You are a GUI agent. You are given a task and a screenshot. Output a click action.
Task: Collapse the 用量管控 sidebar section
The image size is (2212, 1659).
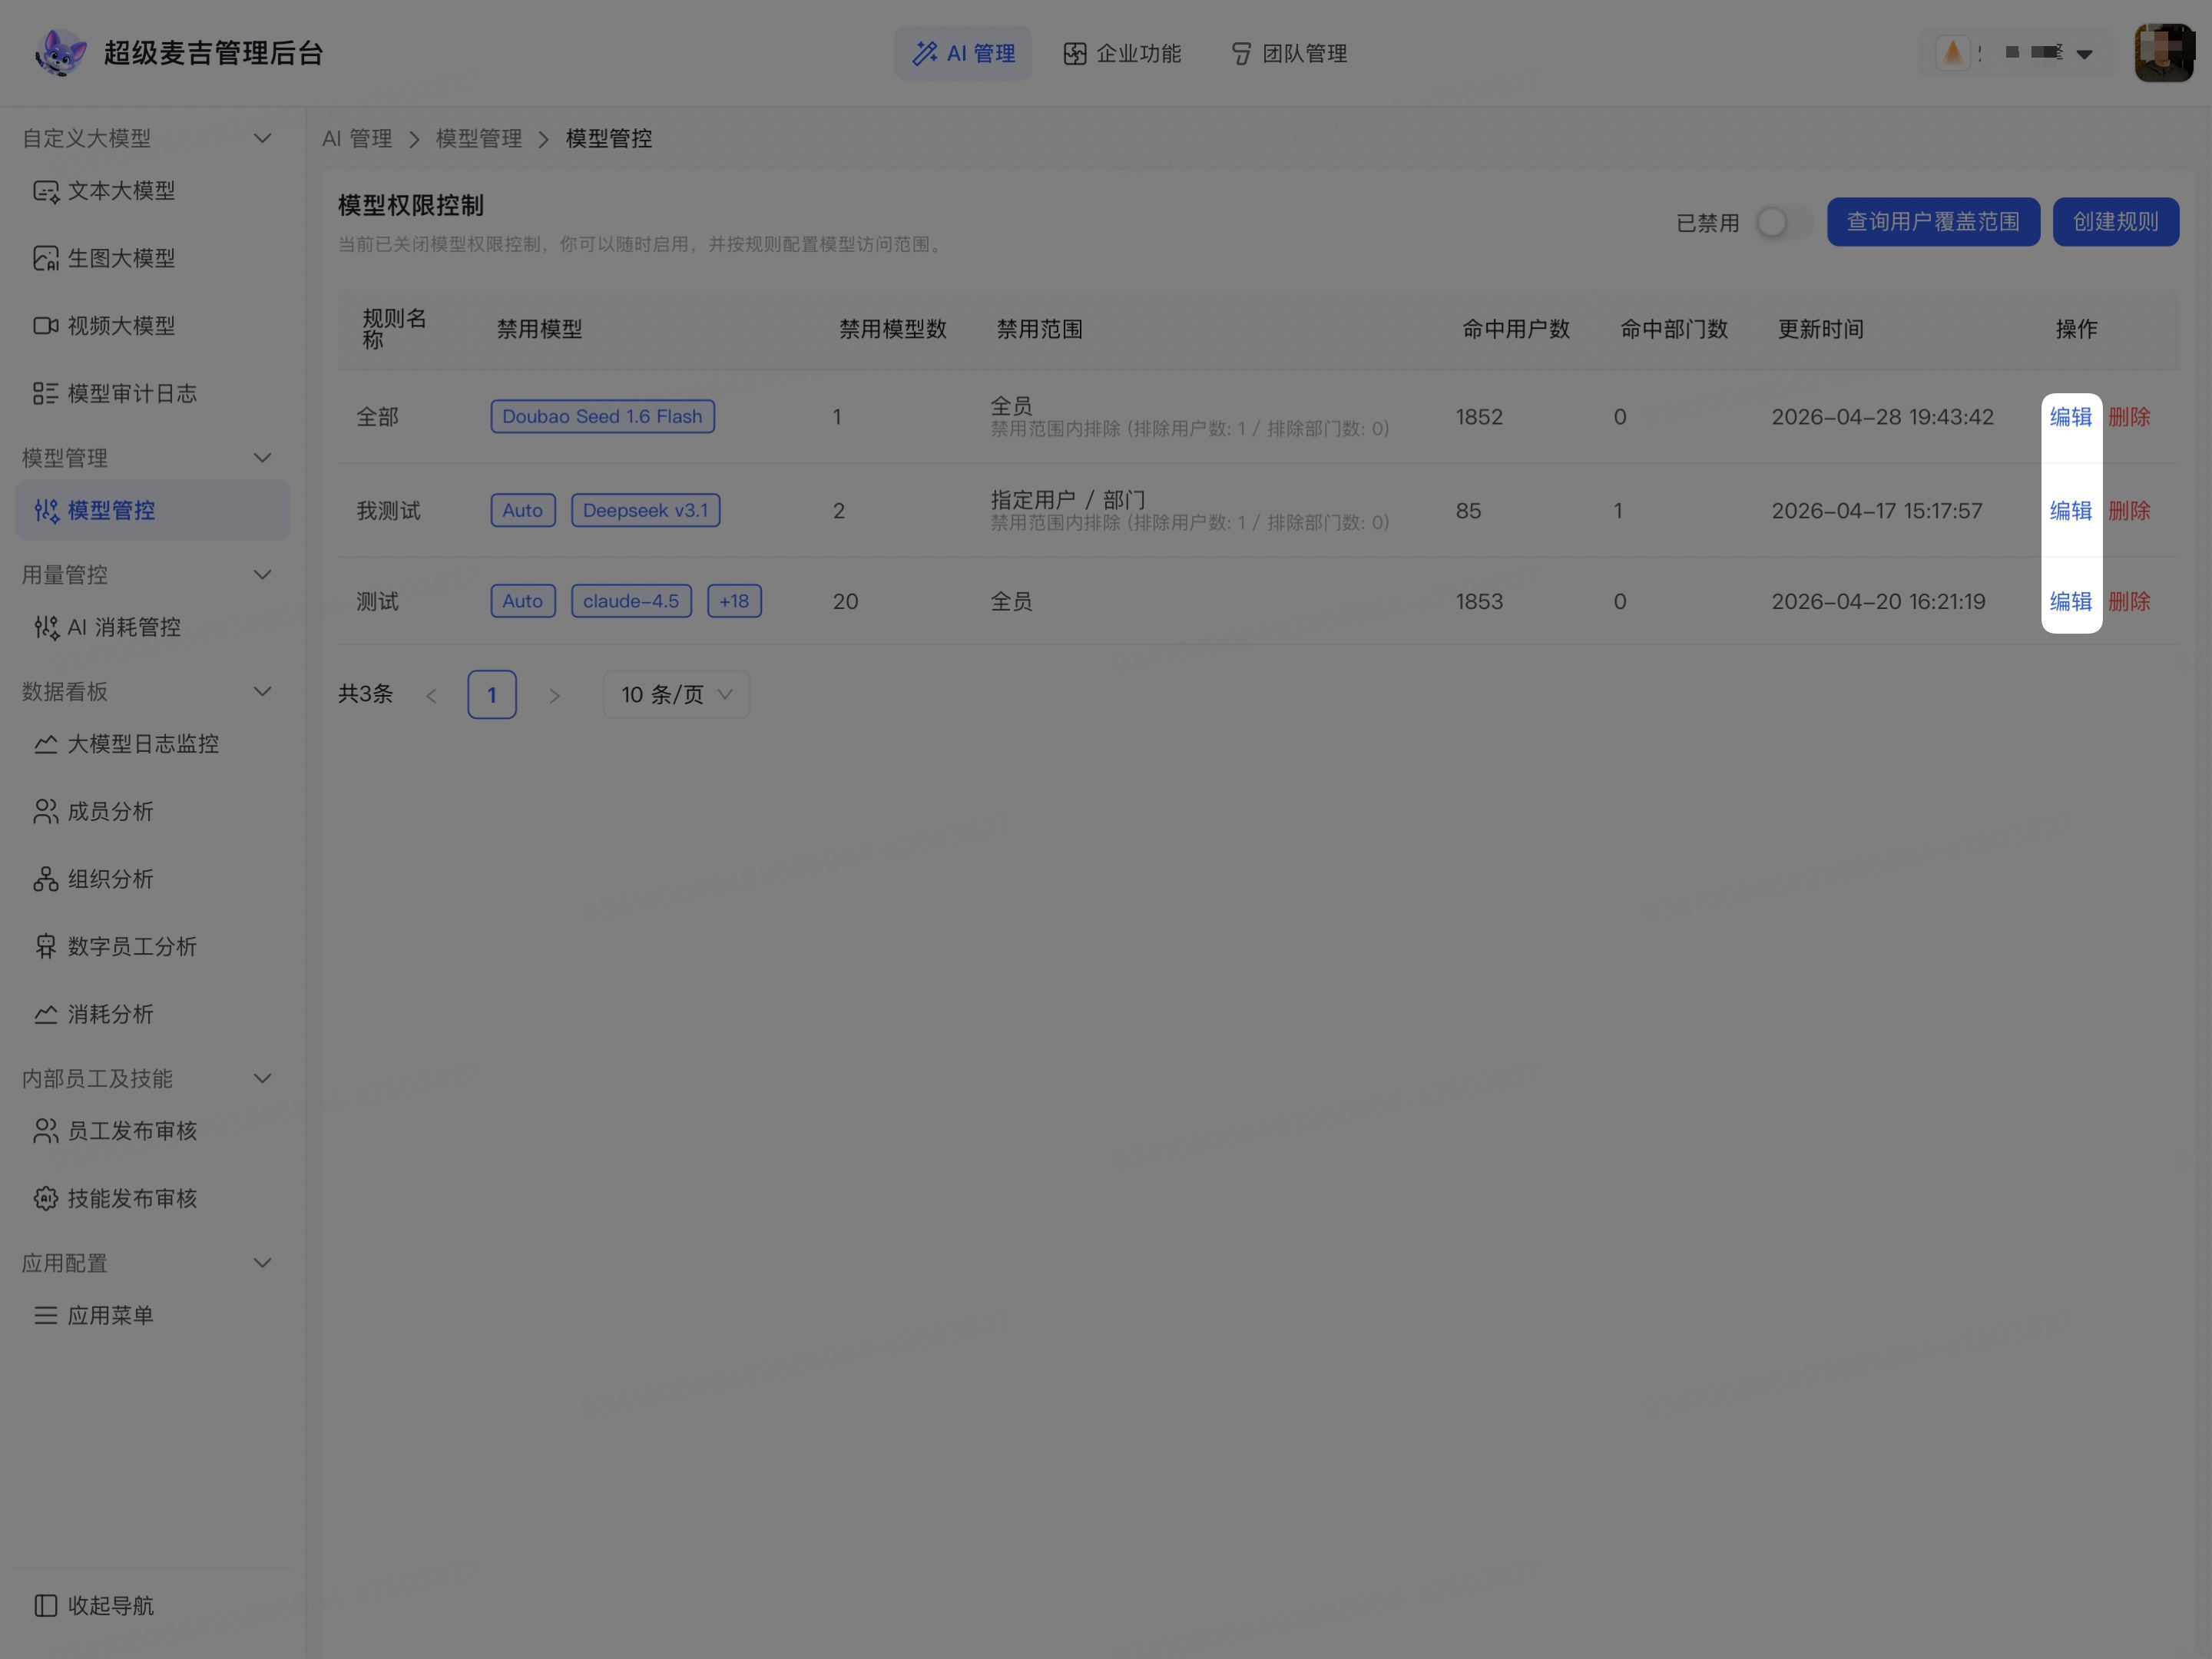click(x=263, y=575)
